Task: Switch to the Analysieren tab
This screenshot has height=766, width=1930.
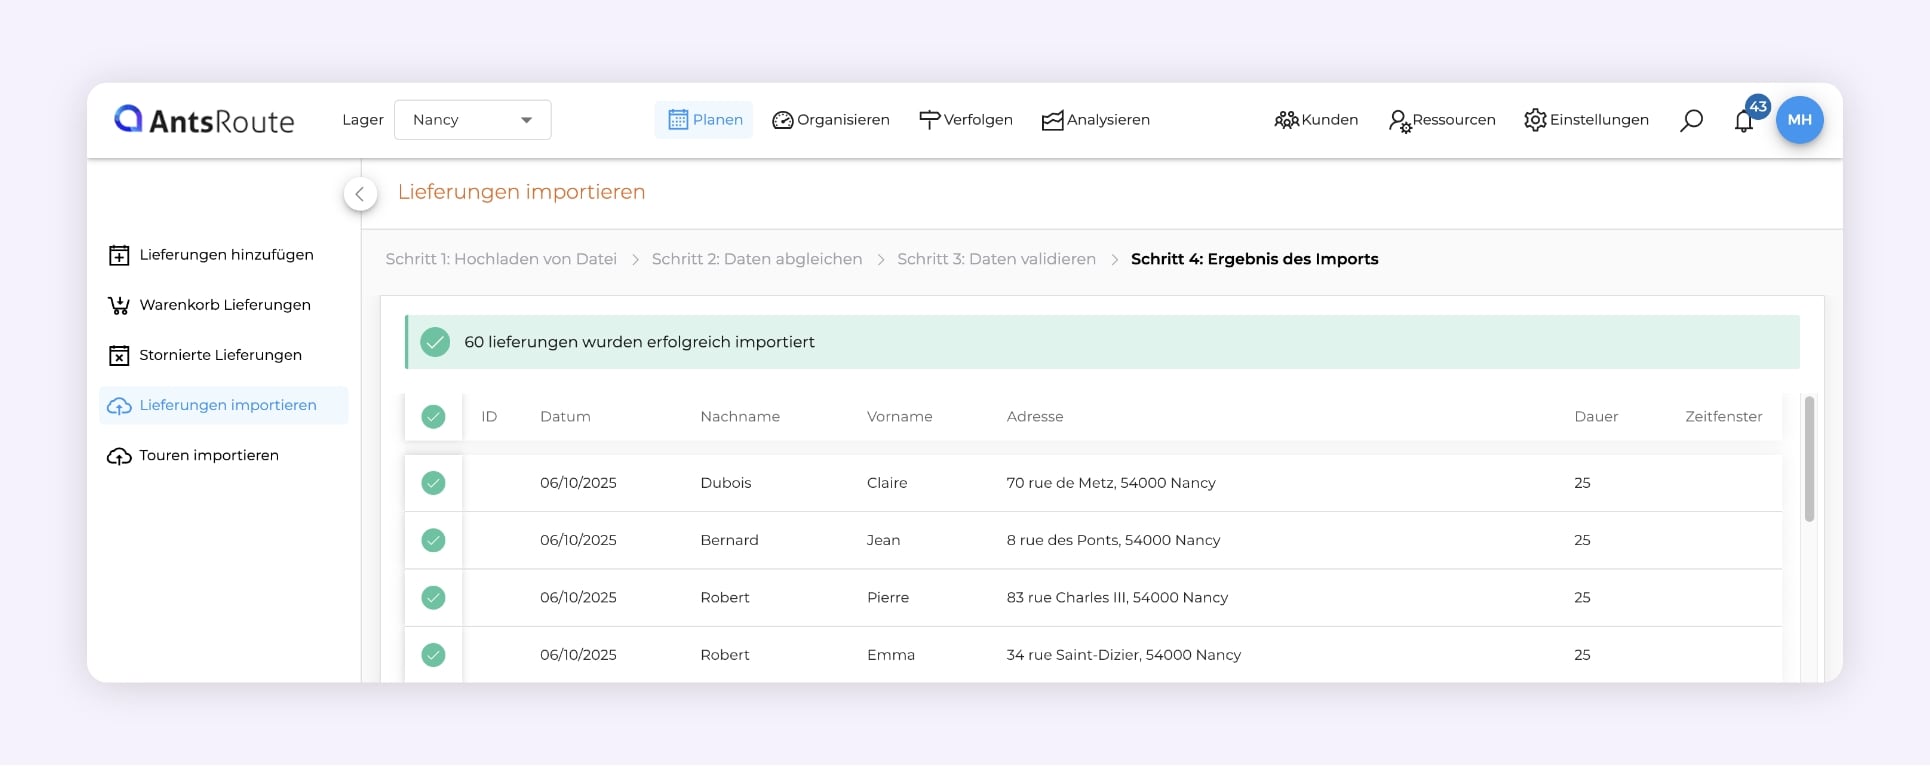Action: (1096, 120)
